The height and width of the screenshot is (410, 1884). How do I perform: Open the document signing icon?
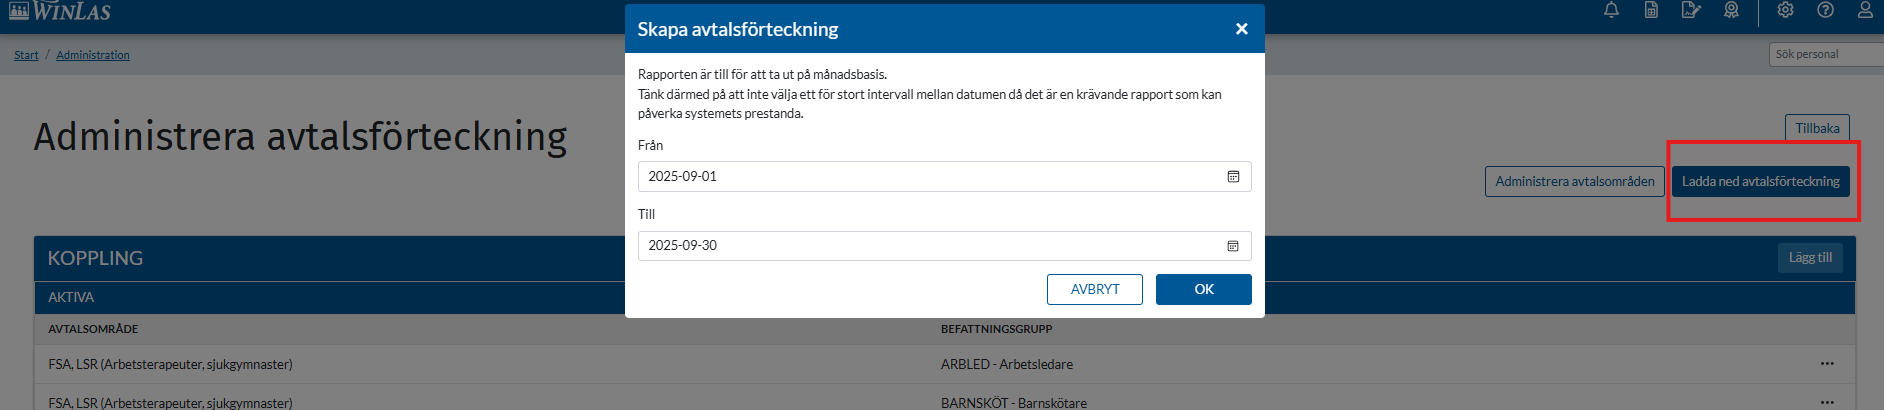(1691, 10)
